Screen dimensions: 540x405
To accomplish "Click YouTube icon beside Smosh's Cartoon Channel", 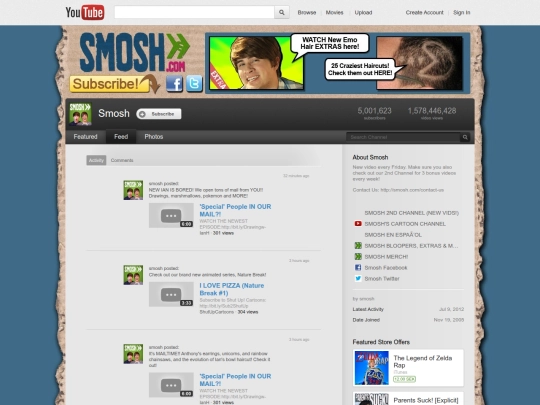I will pos(358,224).
